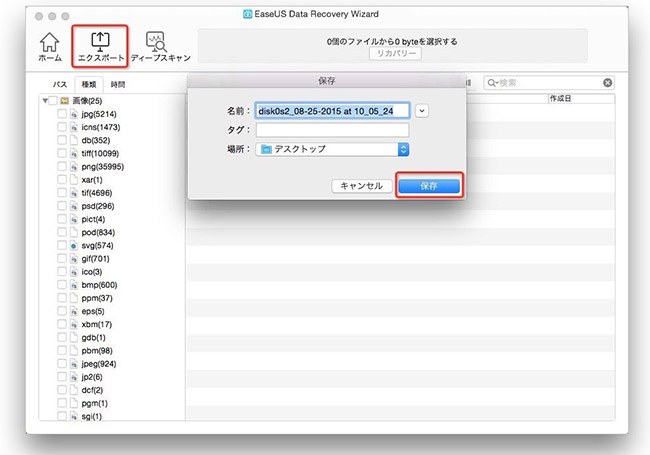The height and width of the screenshot is (455, 650).
Task: Select the dcf(2) row
Action: 92,390
